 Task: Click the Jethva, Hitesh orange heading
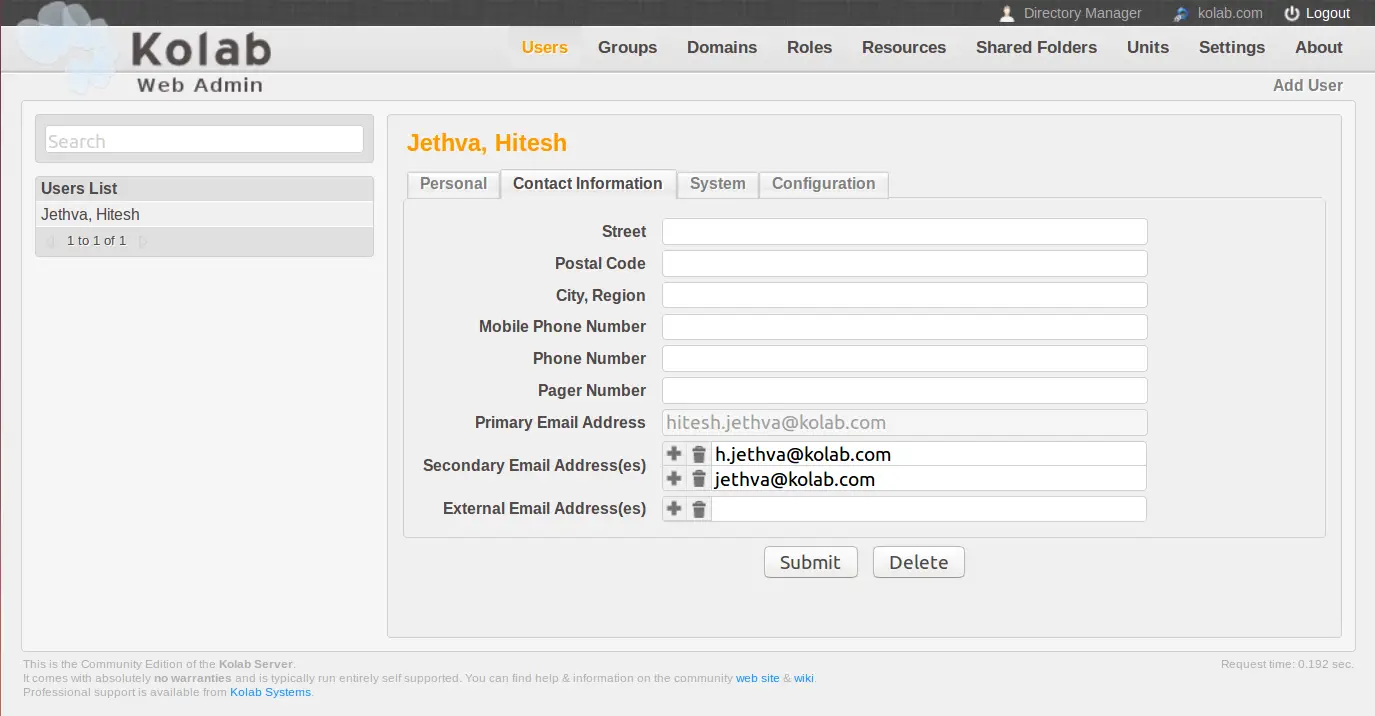click(x=487, y=143)
